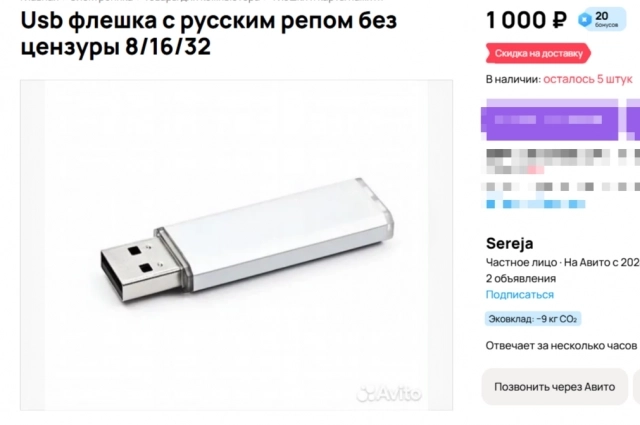Click the red Скидка на доставку tag
The image size is (640, 425).
point(538,53)
